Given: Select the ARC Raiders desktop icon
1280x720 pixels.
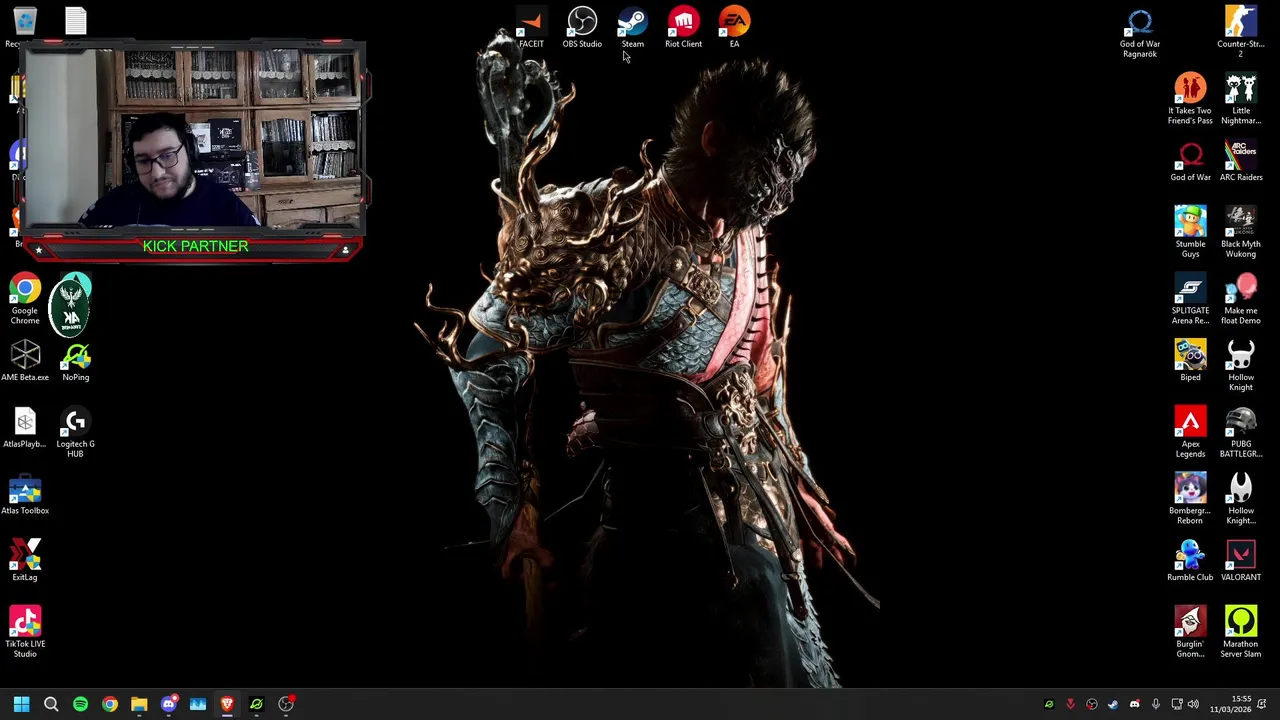Looking at the screenshot, I should (1240, 161).
